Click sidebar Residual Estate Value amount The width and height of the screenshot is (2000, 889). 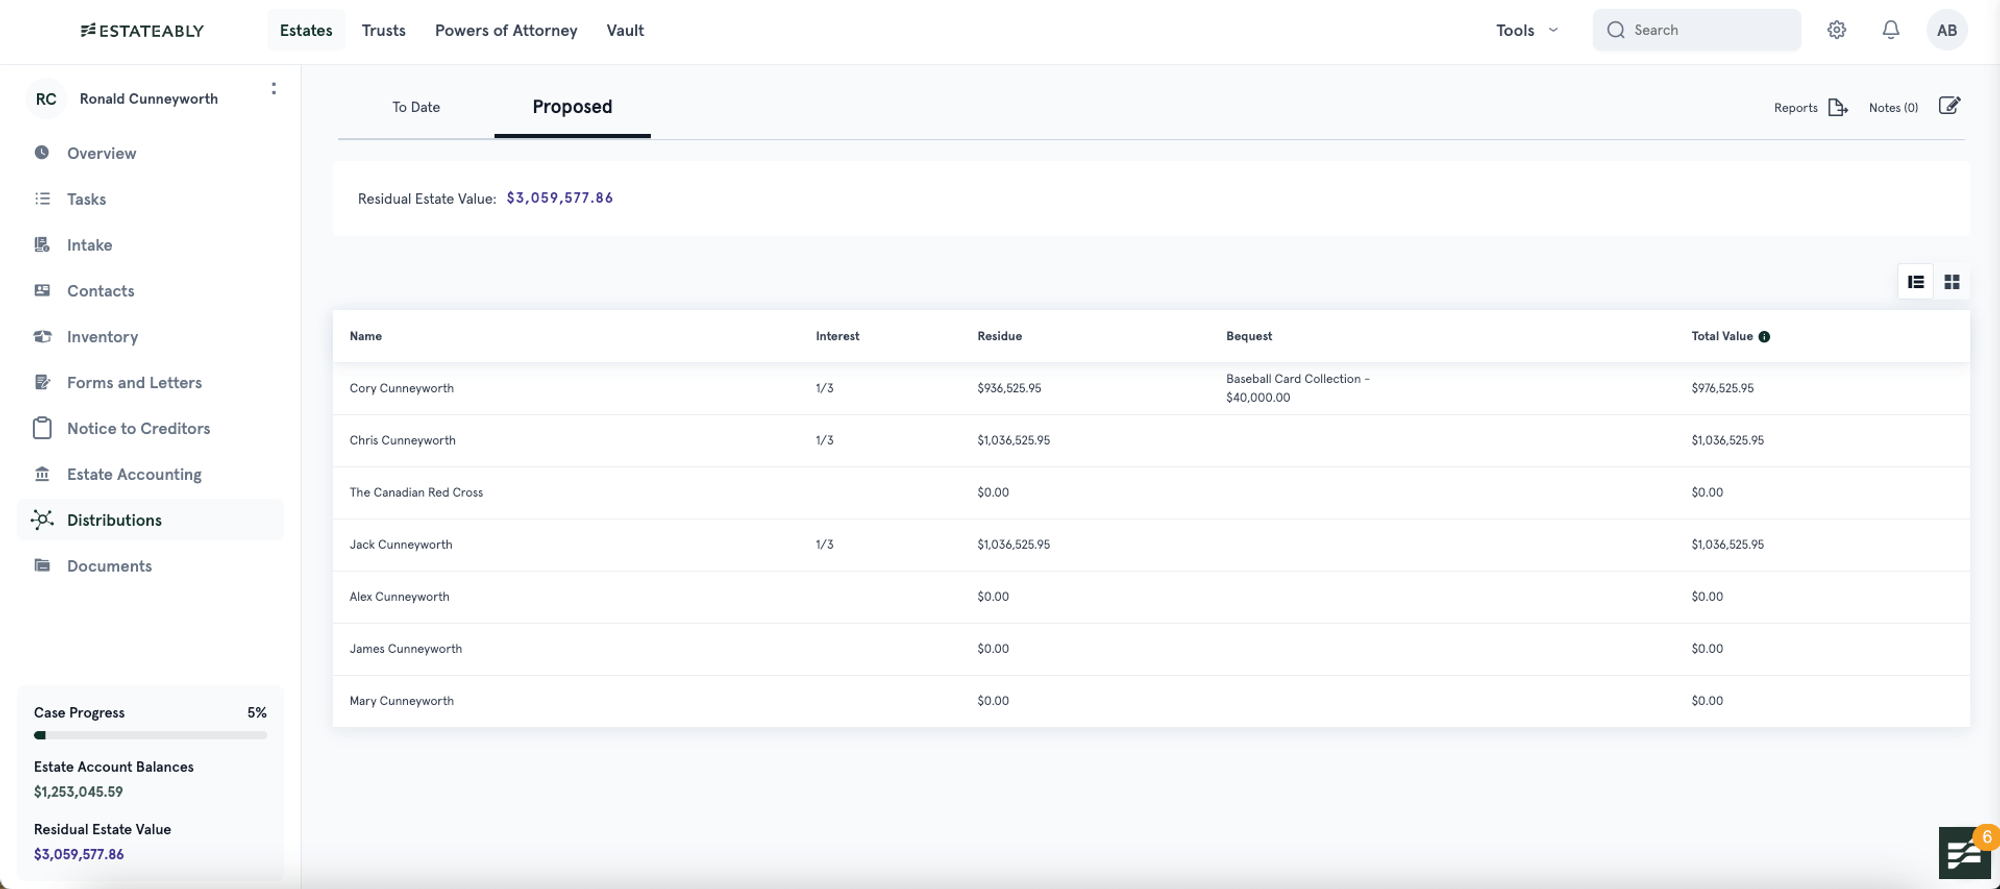pyautogui.click(x=79, y=854)
